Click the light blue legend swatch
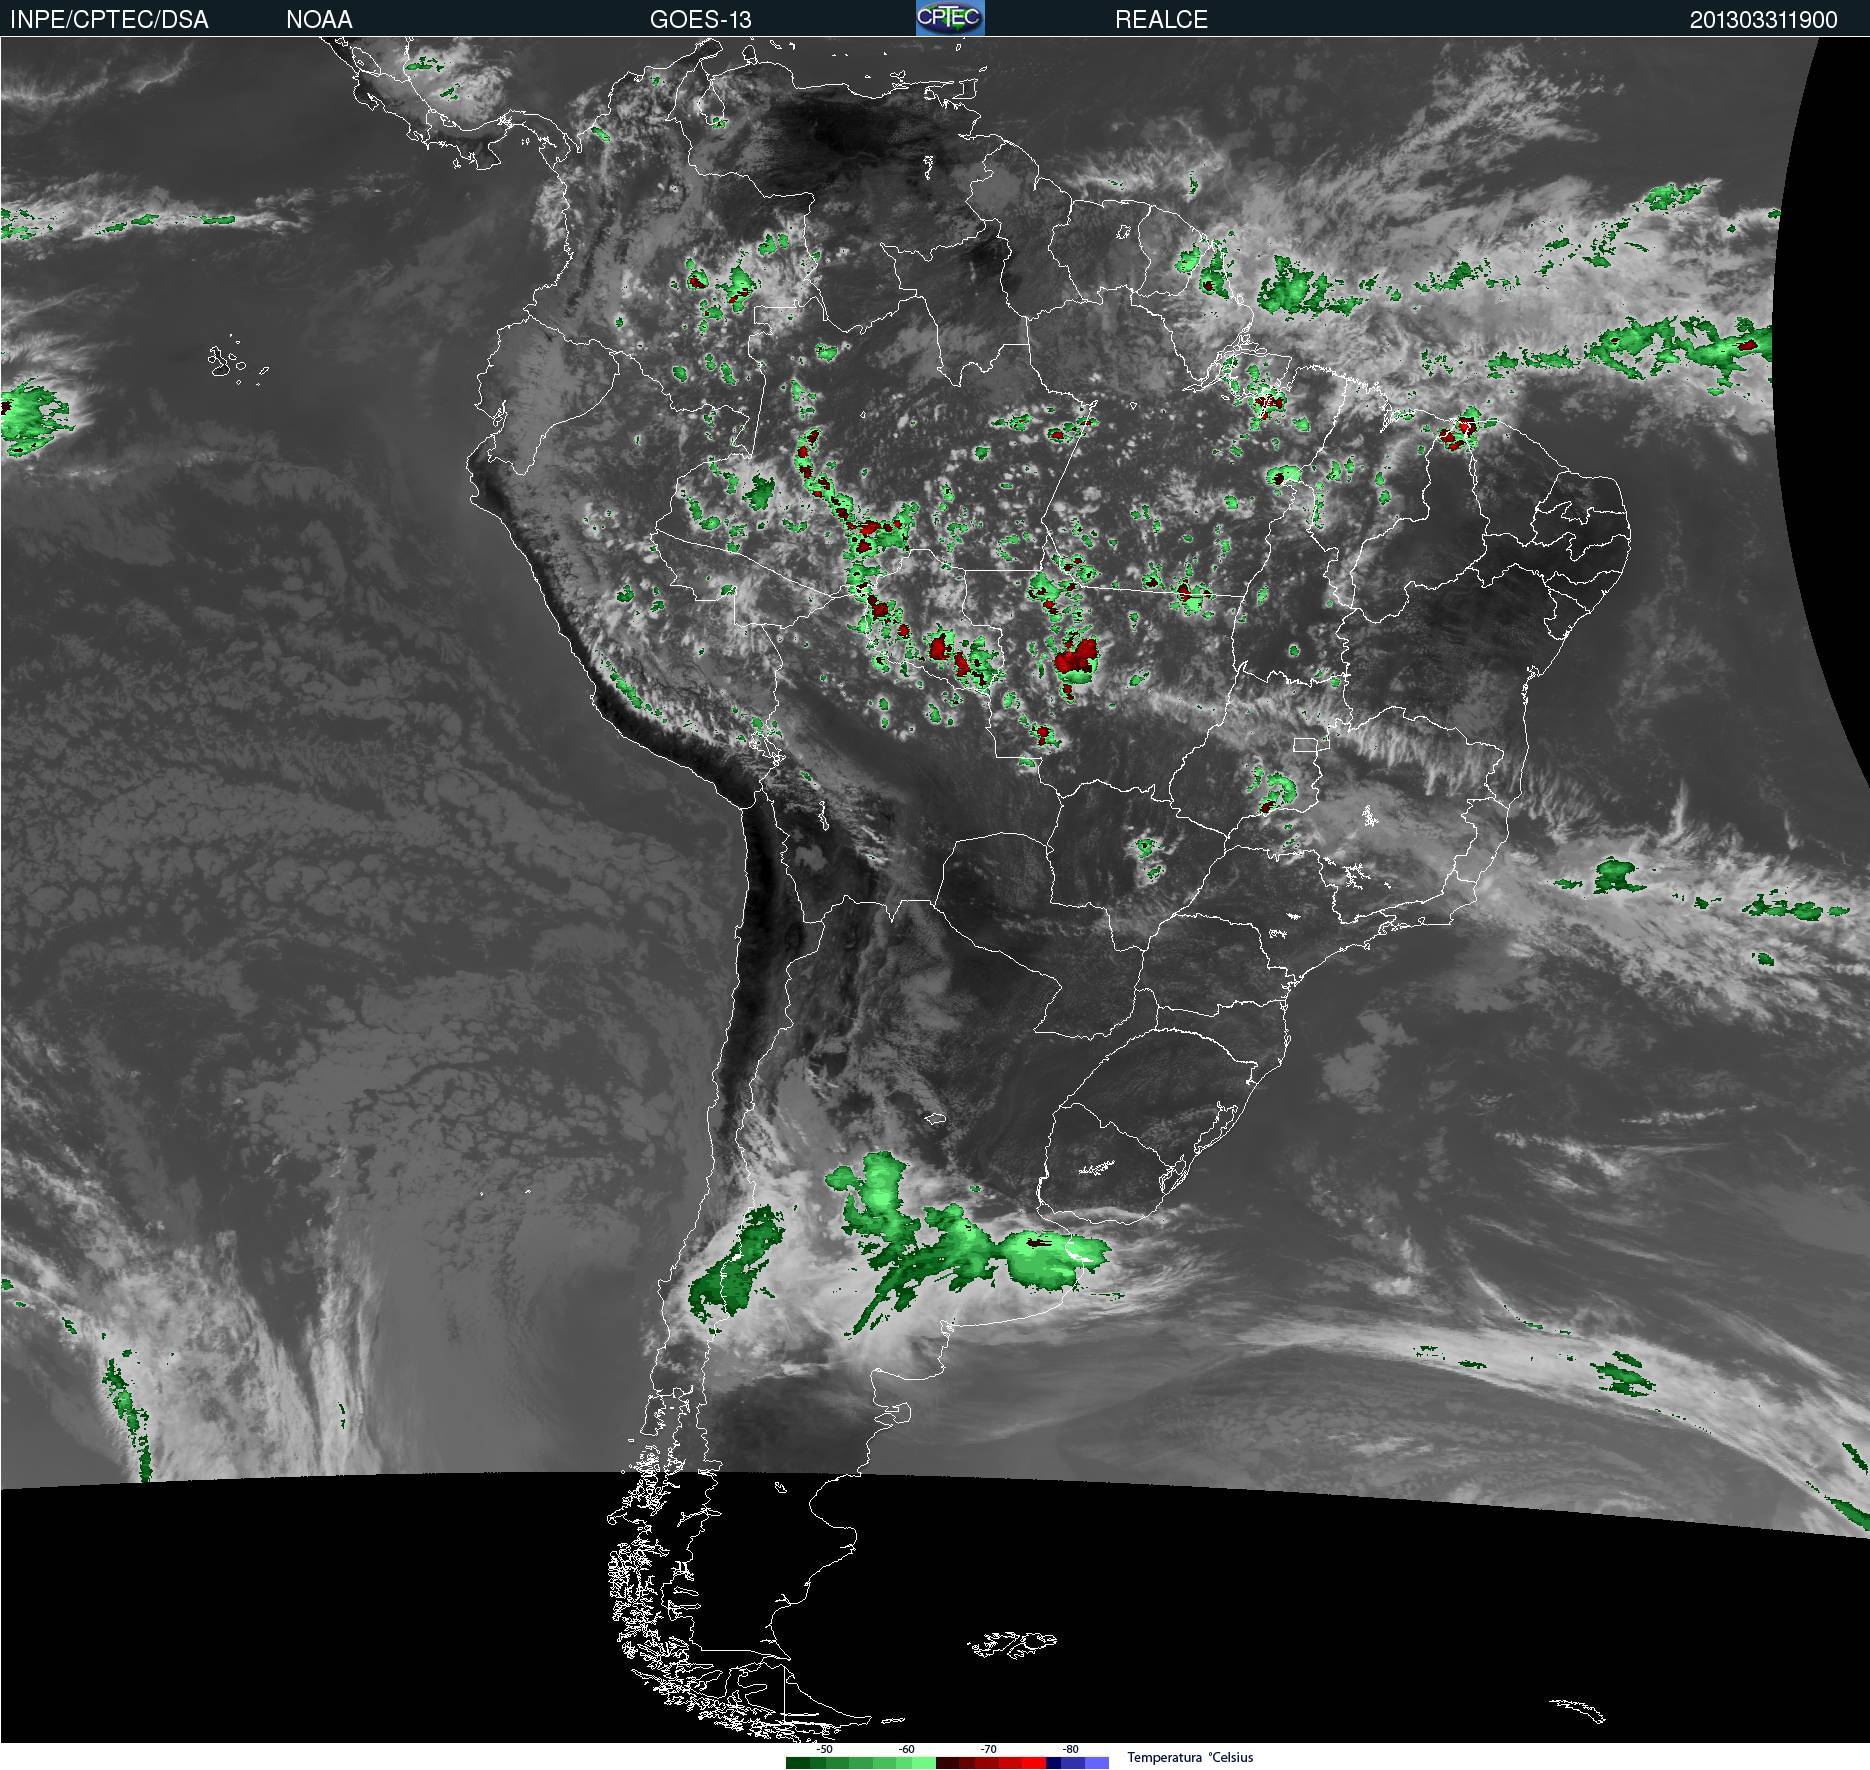The height and width of the screenshot is (1770, 1870). (x=1097, y=1762)
